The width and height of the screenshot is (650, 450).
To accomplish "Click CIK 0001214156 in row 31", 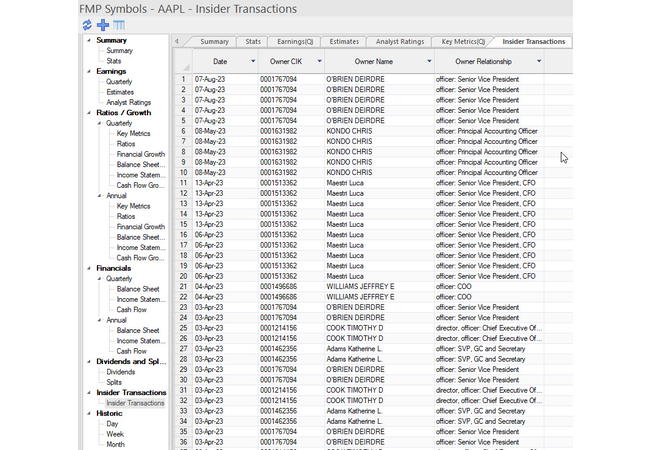I will [x=278, y=390].
